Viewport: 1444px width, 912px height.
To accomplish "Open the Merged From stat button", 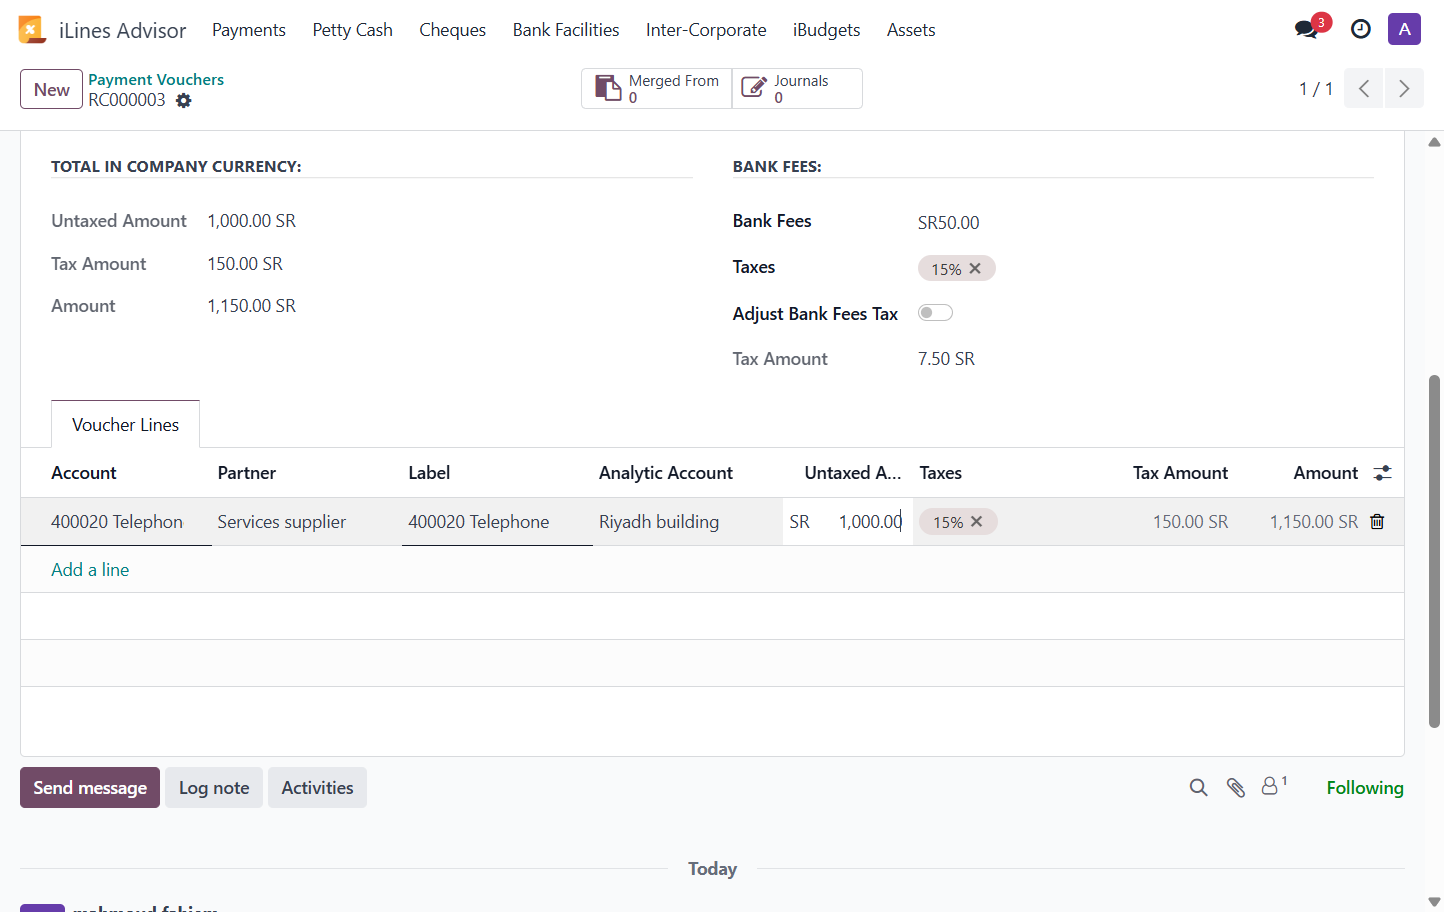I will [657, 88].
